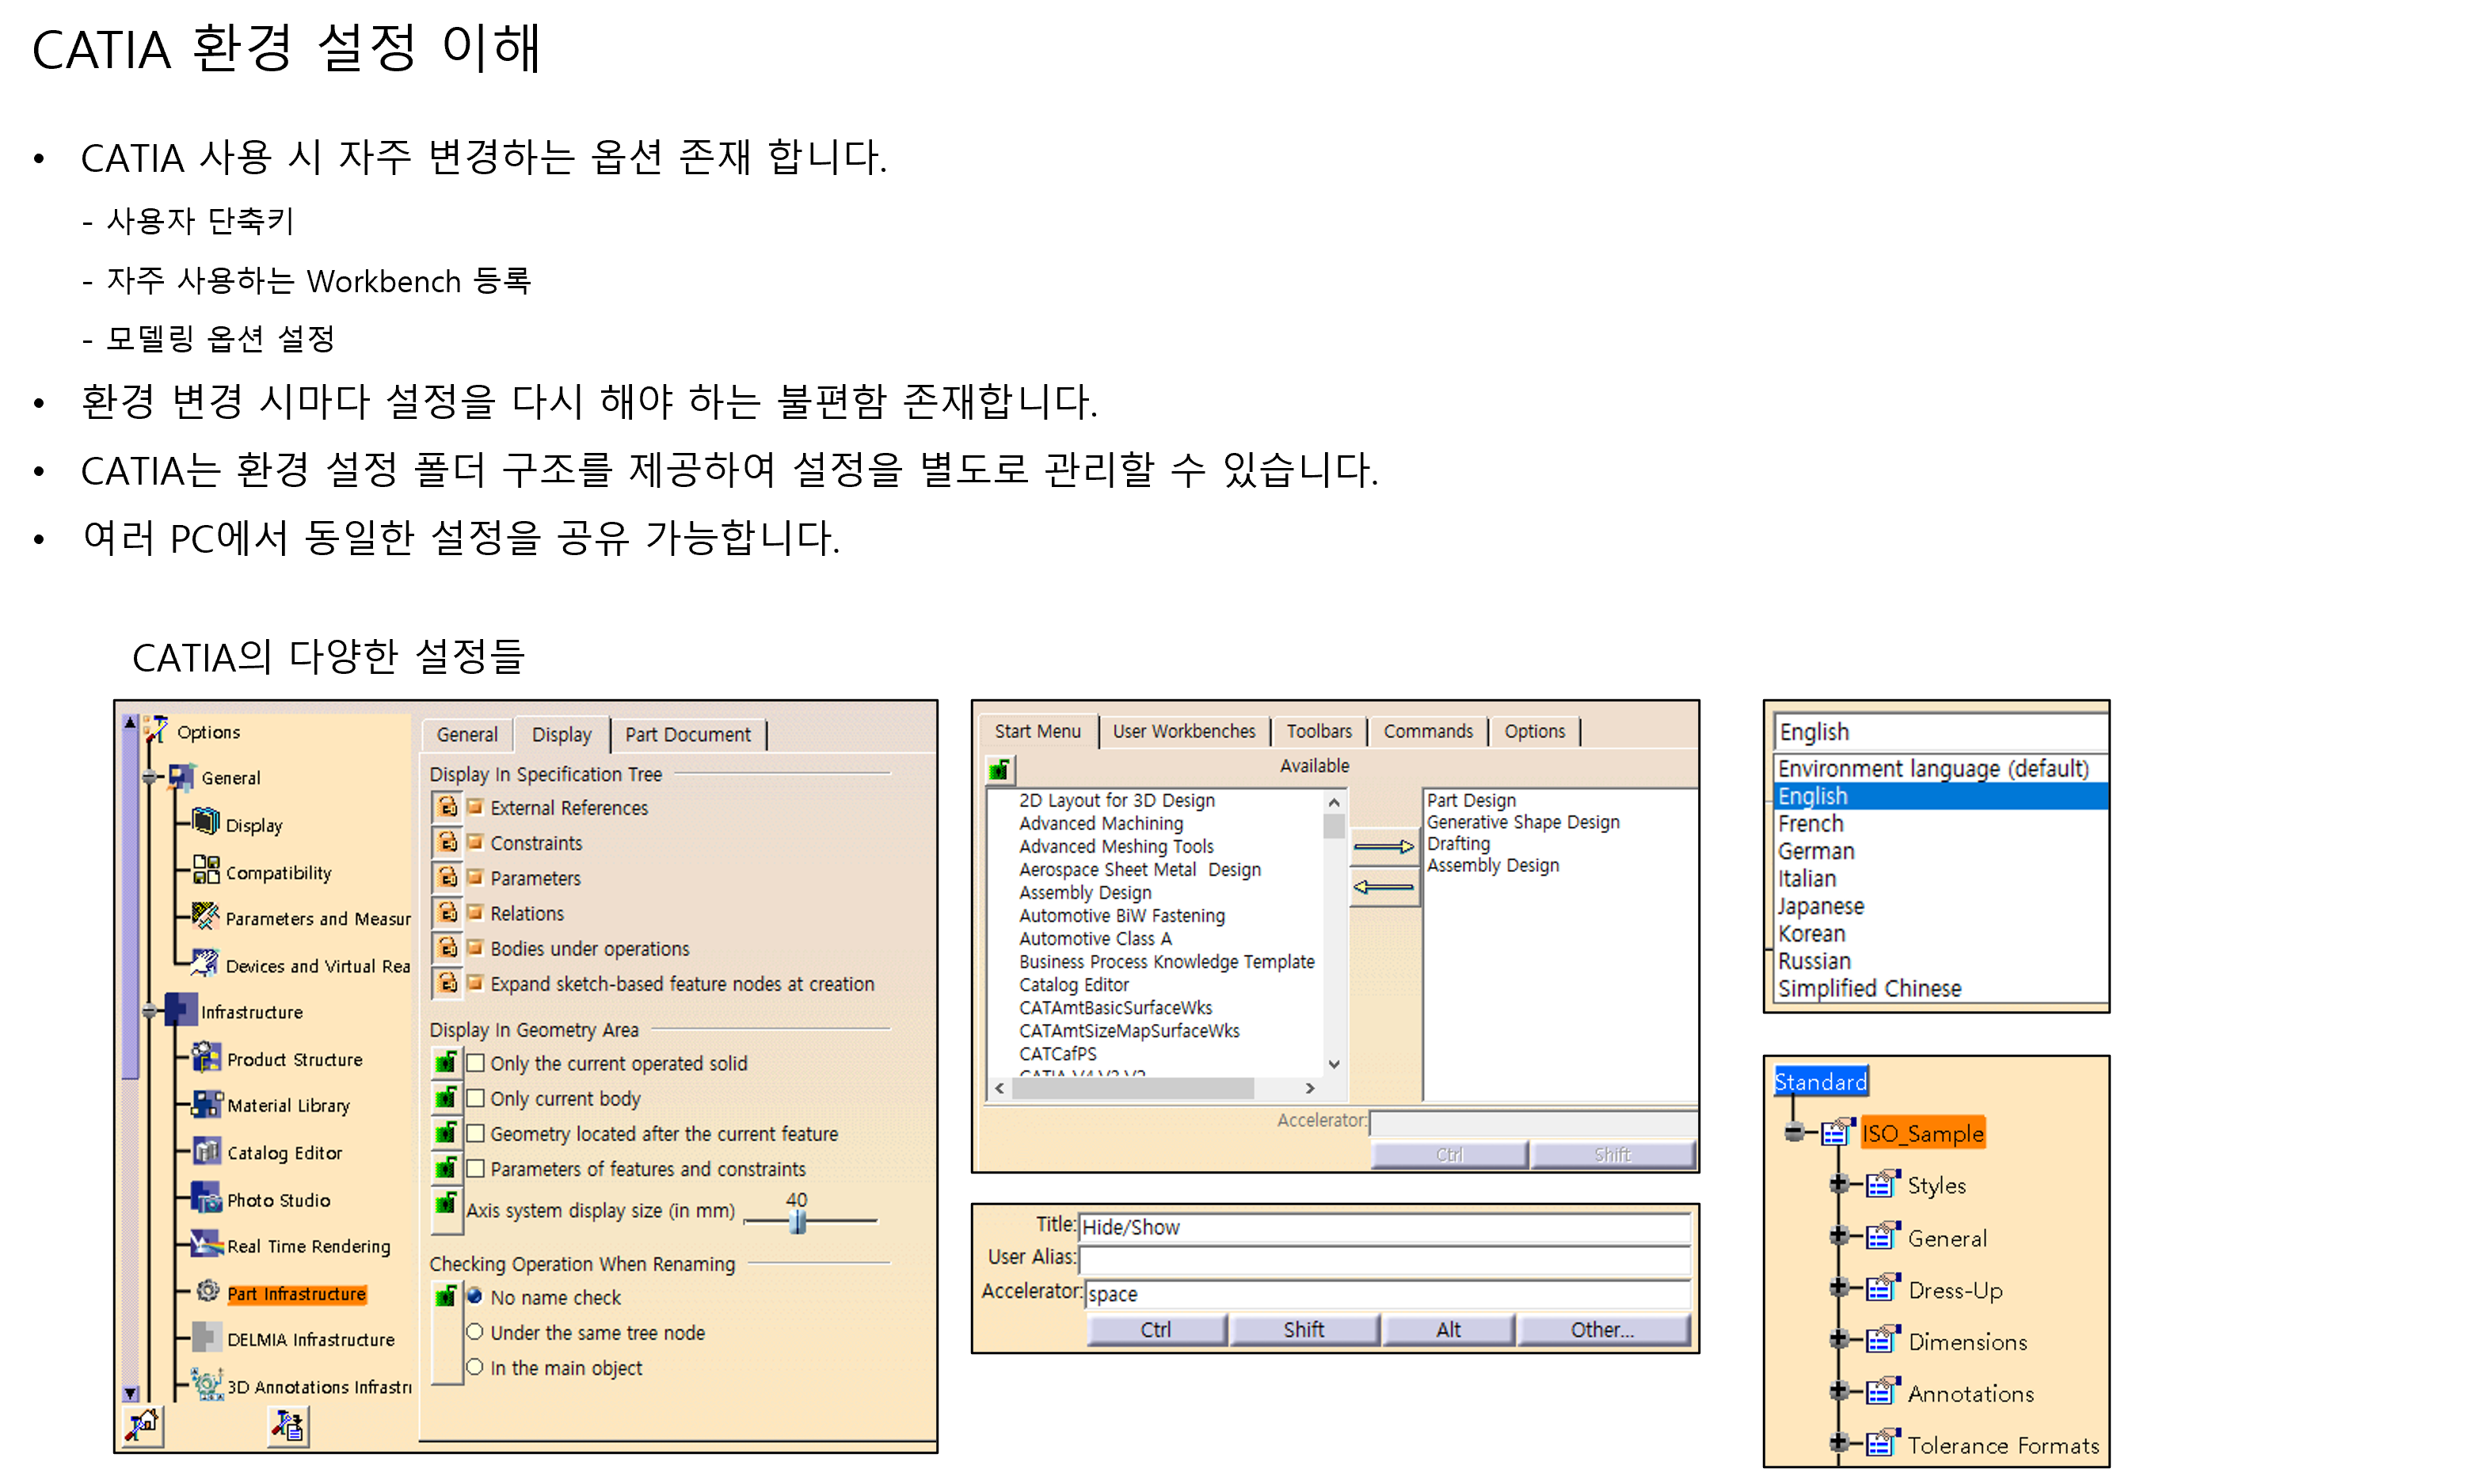Switch to the Part Document tab
The width and height of the screenshot is (2475, 1484).
(x=687, y=735)
